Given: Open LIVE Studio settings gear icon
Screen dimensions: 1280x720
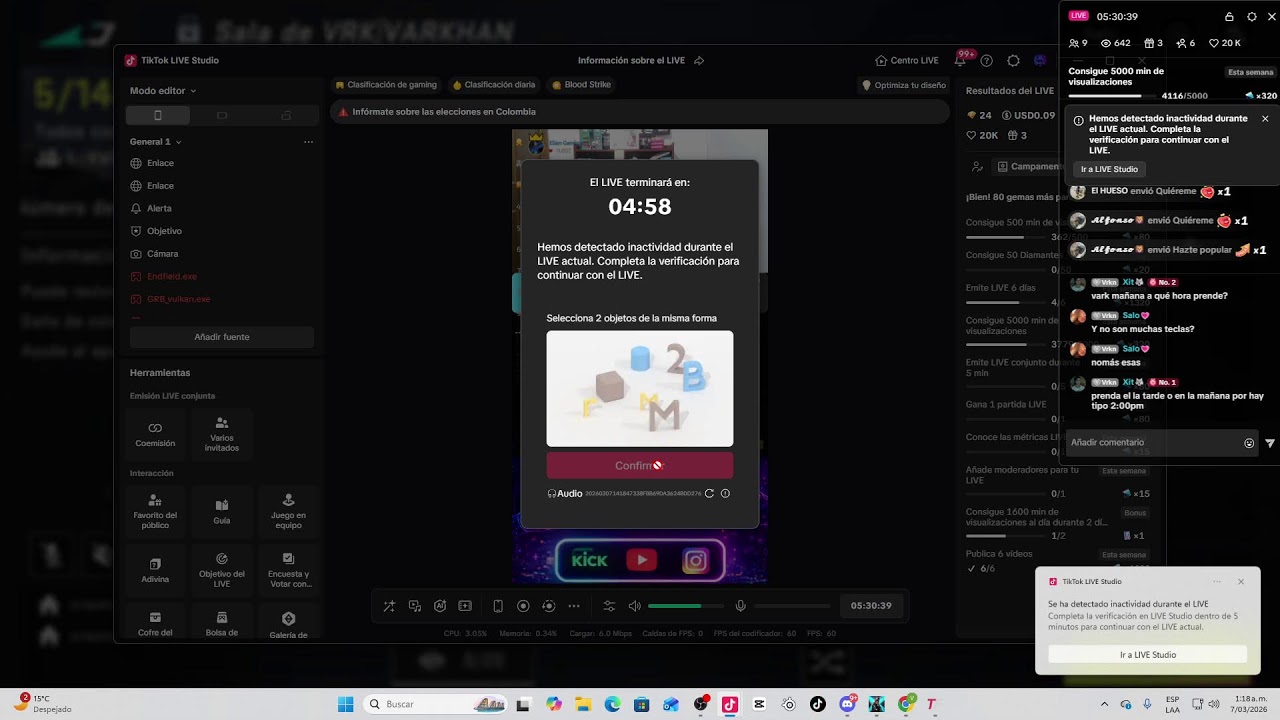Looking at the screenshot, I should click(1013, 60).
